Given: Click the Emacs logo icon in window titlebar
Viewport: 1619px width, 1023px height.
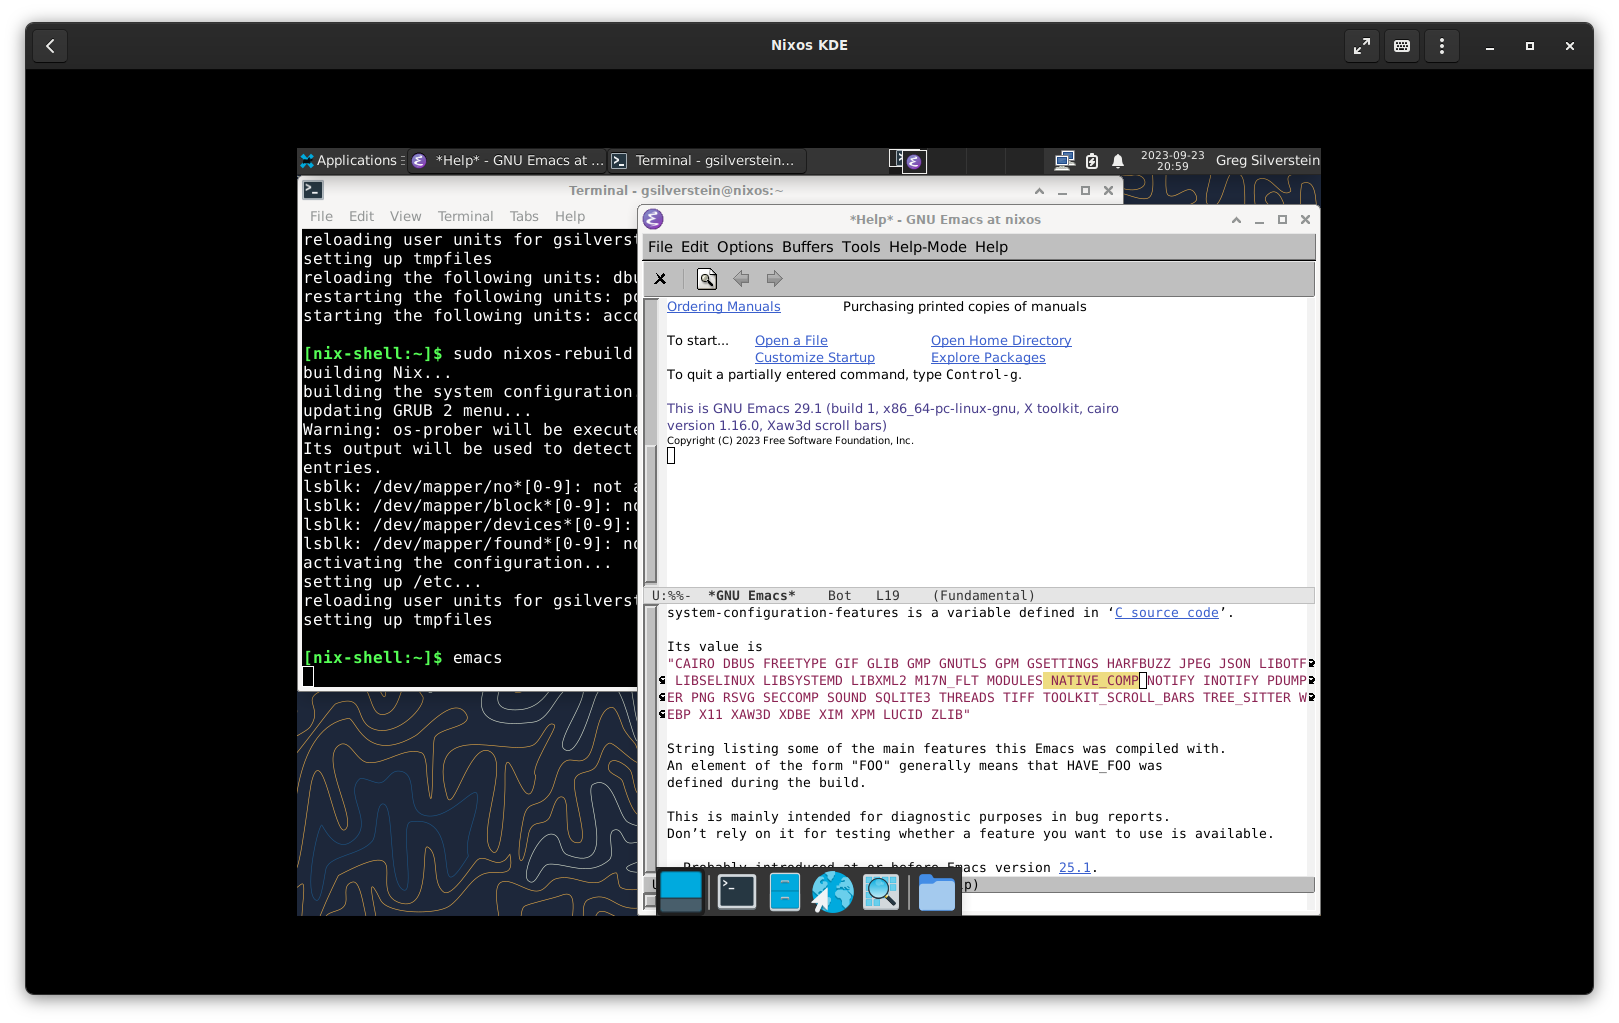Looking at the screenshot, I should click(654, 219).
